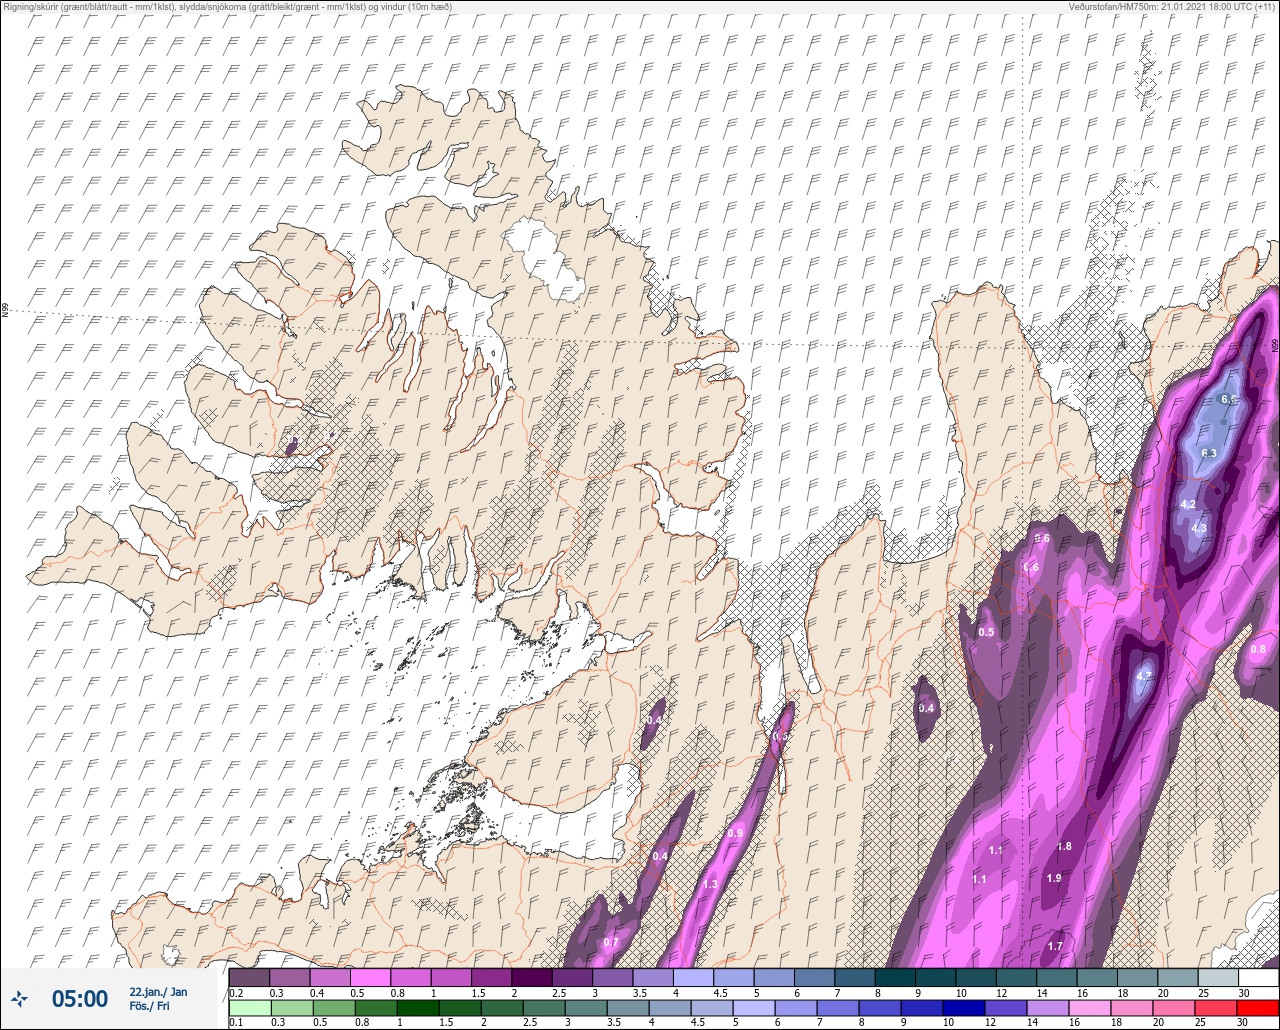This screenshot has height=1030, width=1280.
Task: Click the white glacier area in the northern peninsula
Action: [543, 260]
